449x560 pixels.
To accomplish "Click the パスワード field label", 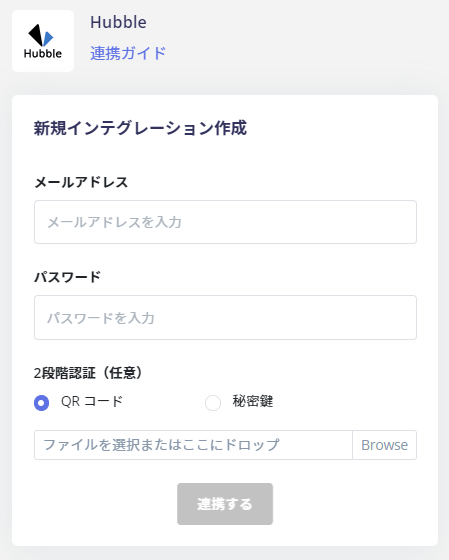I will [68, 277].
